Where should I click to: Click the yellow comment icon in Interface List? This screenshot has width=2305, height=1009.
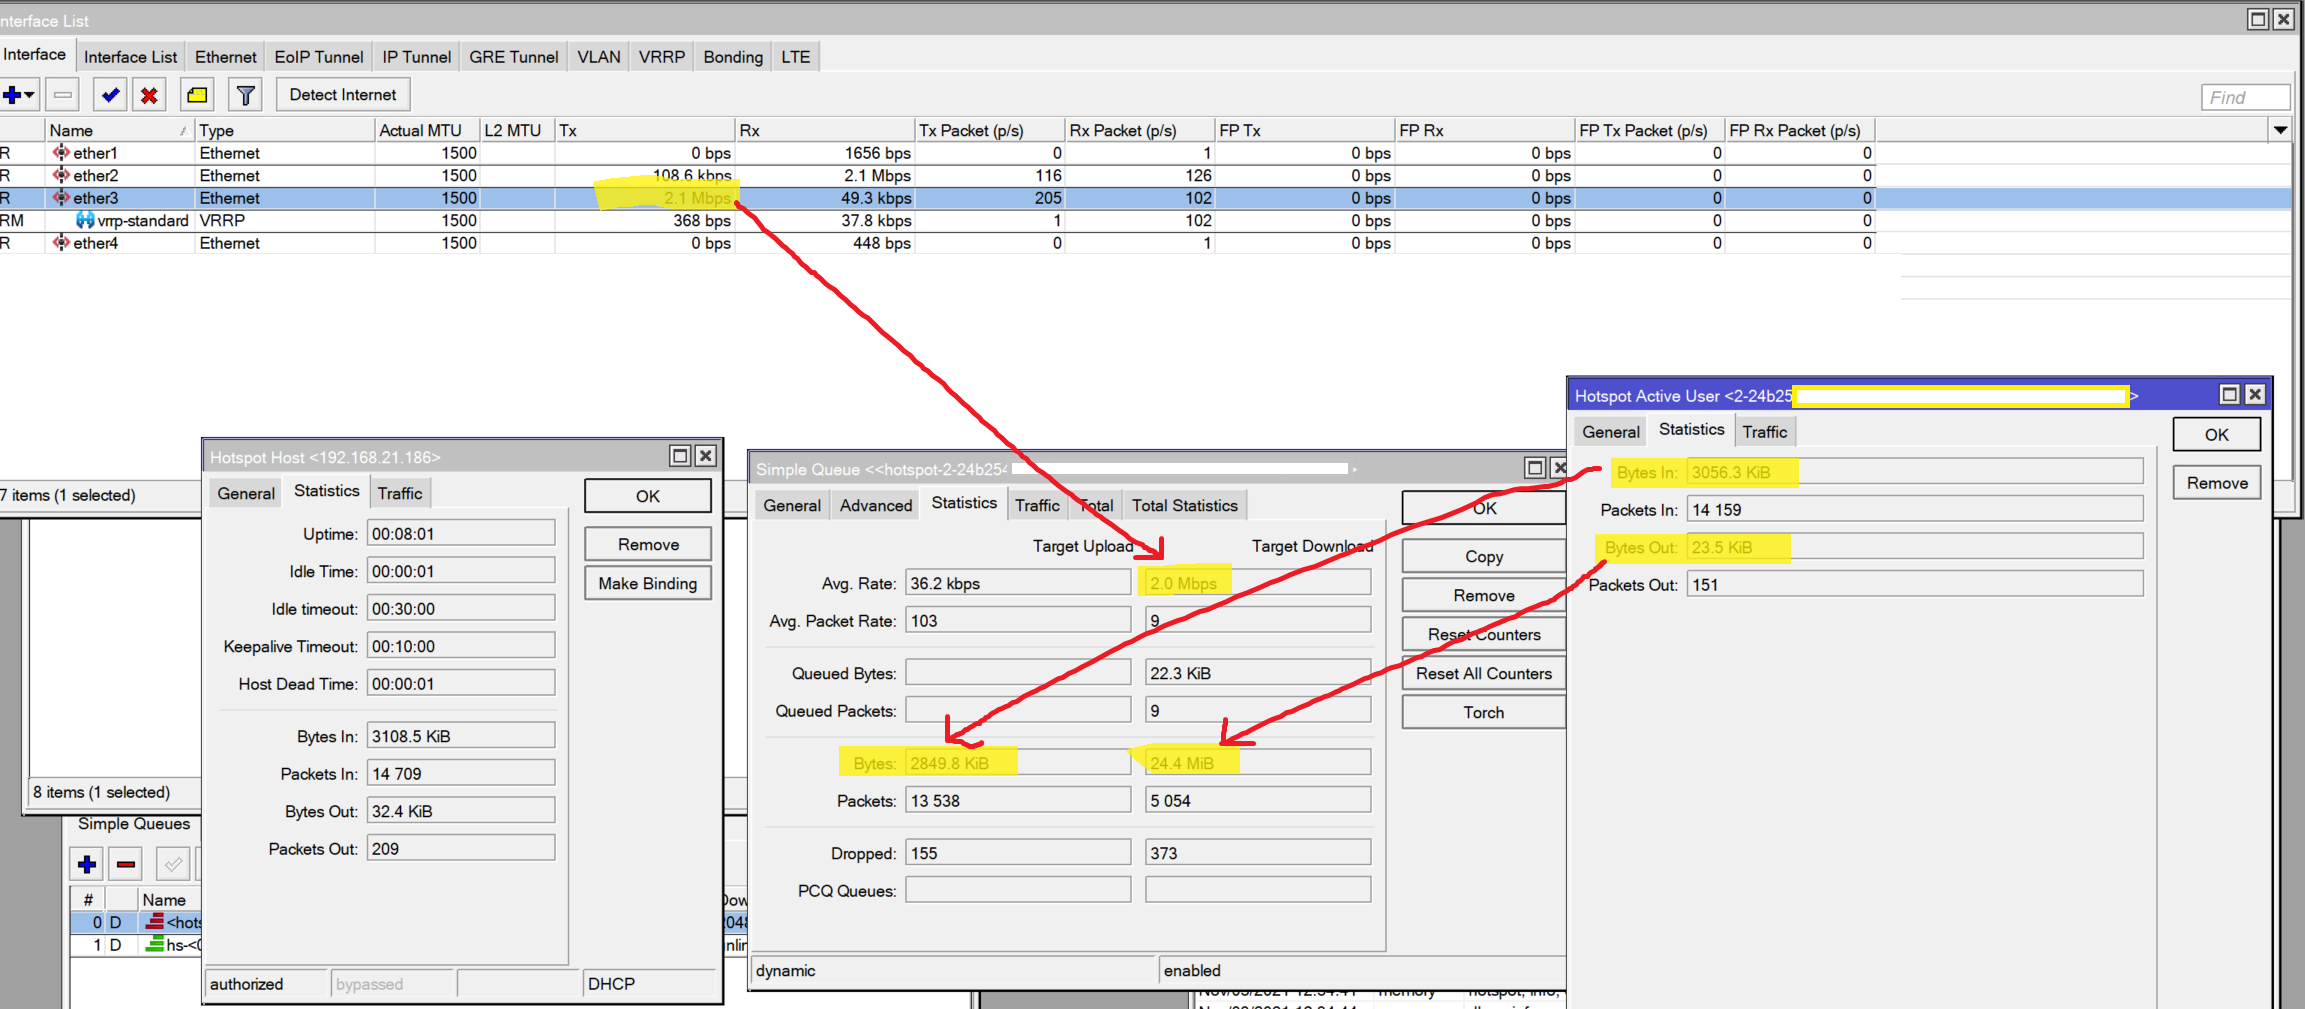[x=197, y=95]
